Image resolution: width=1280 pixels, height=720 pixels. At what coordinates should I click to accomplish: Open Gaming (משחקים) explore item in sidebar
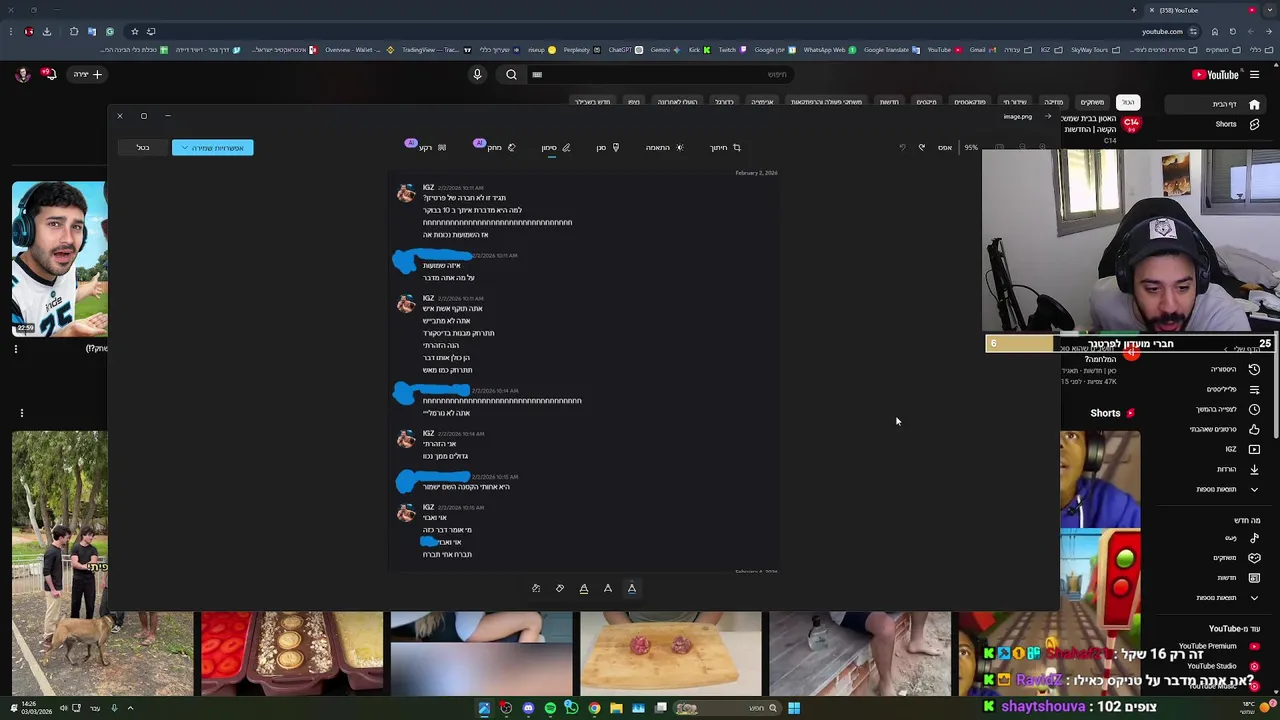[1236, 558]
